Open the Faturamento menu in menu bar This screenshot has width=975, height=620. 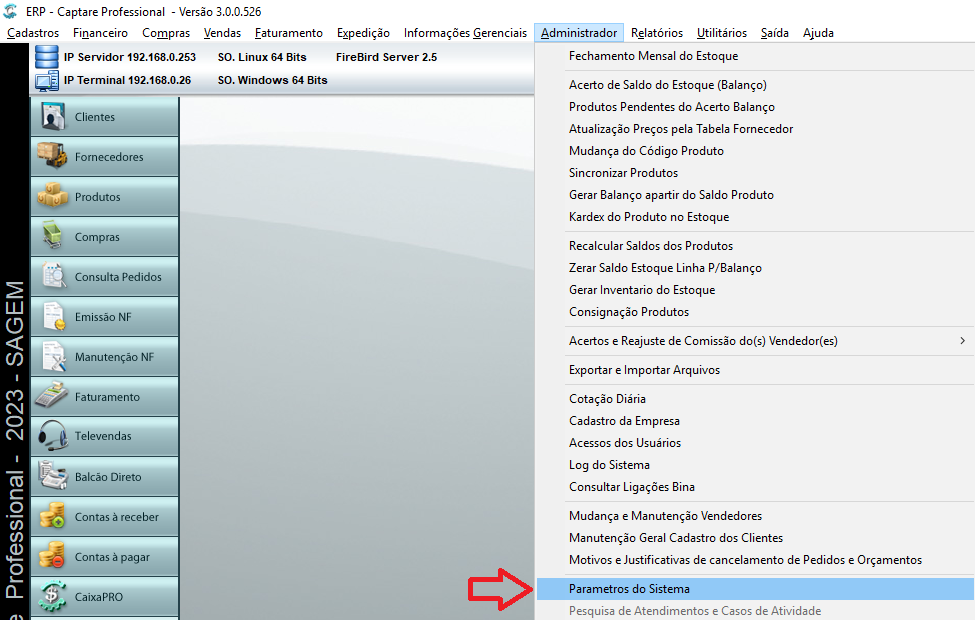(289, 33)
